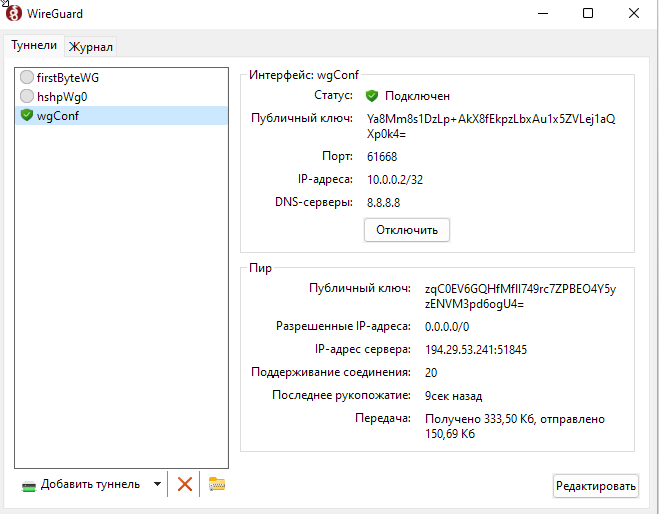Click the Редактировать button
The image size is (659, 514).
(596, 486)
